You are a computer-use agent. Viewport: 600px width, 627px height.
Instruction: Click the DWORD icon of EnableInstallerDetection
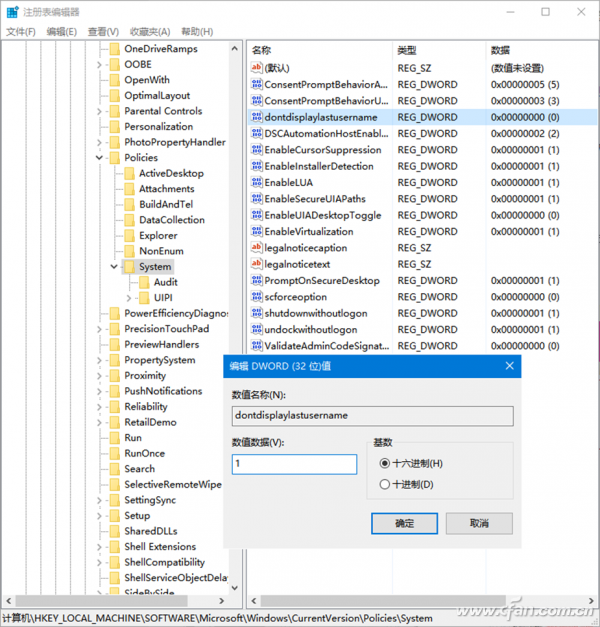(256, 166)
